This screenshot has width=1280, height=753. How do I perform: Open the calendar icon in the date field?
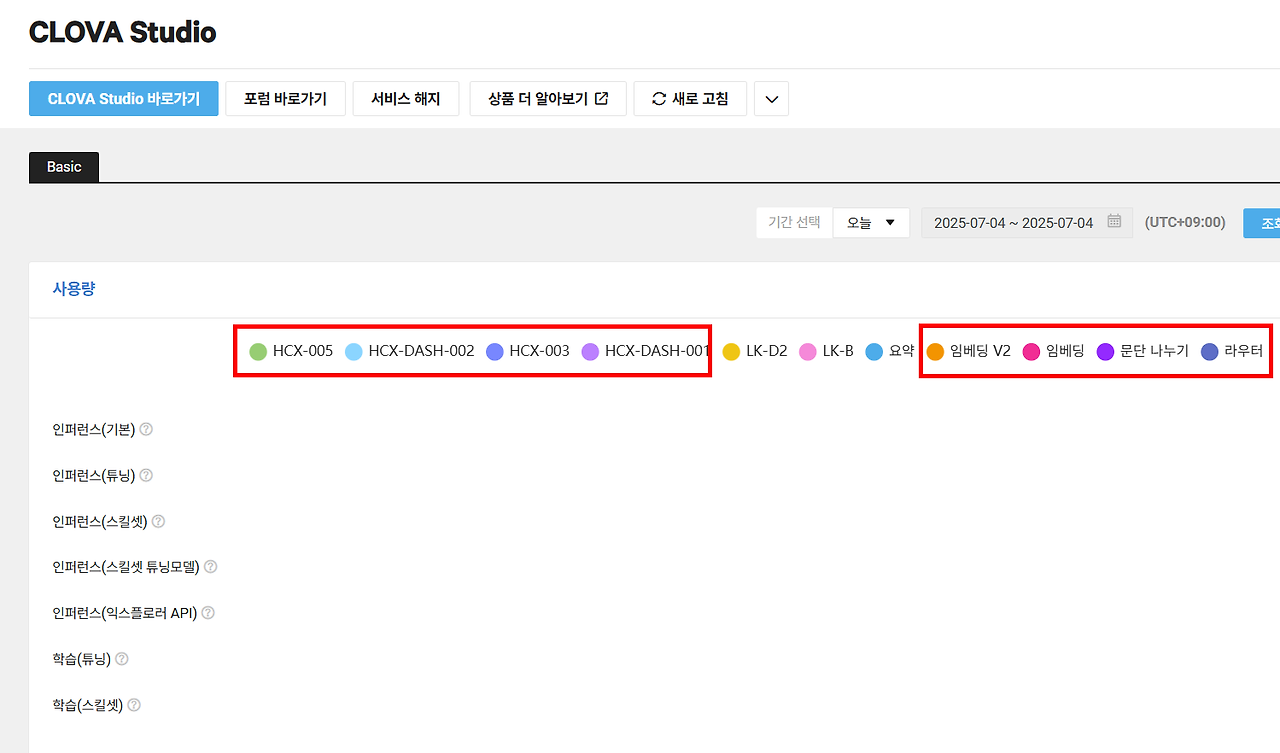[1114, 222]
